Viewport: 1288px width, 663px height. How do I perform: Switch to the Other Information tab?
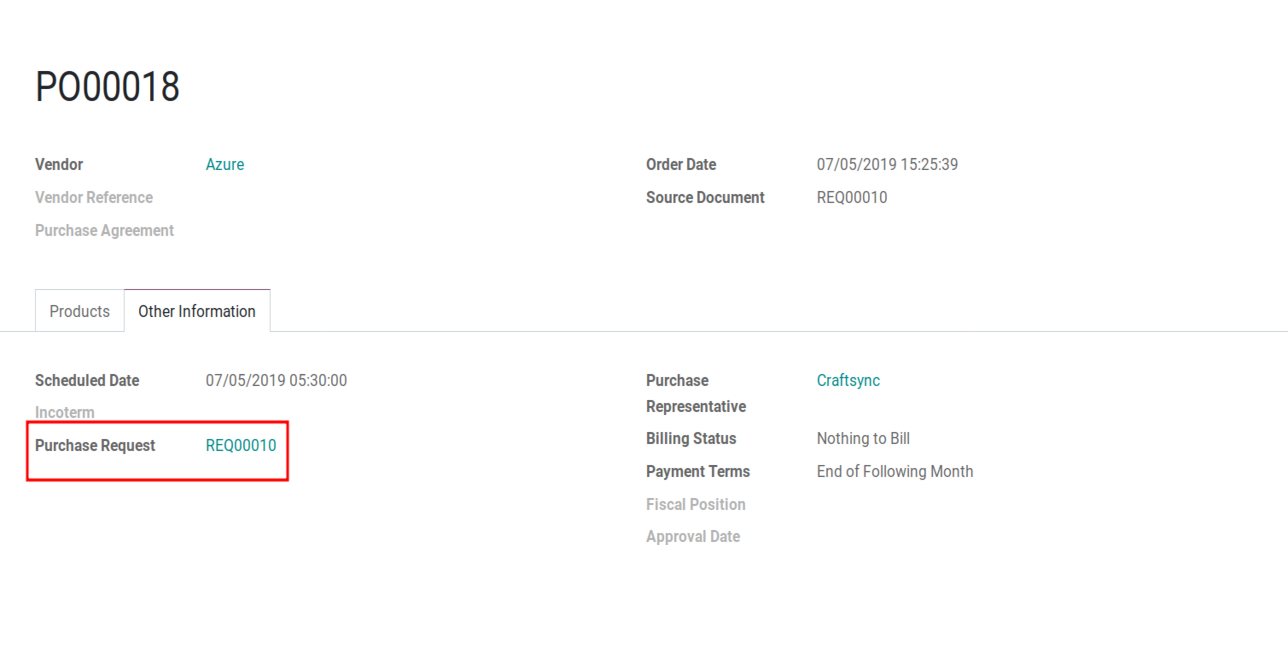click(197, 311)
